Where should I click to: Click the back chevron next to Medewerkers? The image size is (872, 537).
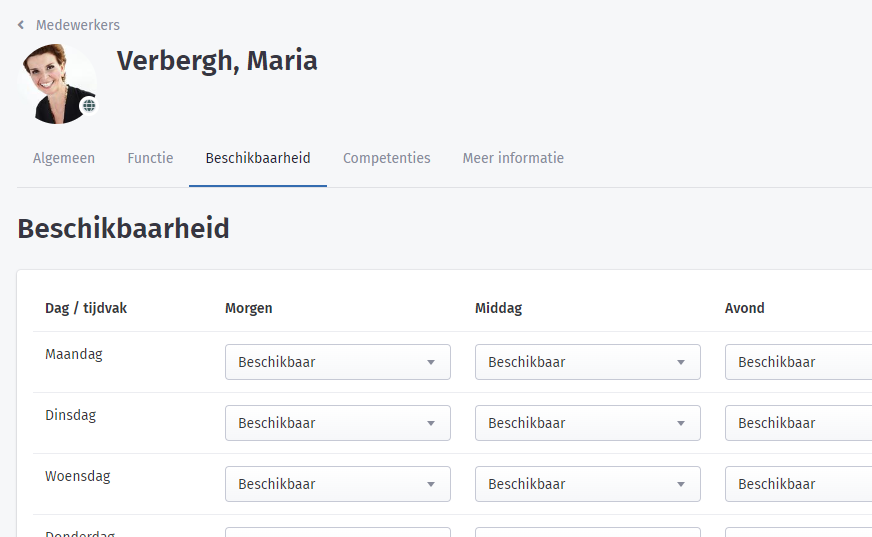point(21,25)
